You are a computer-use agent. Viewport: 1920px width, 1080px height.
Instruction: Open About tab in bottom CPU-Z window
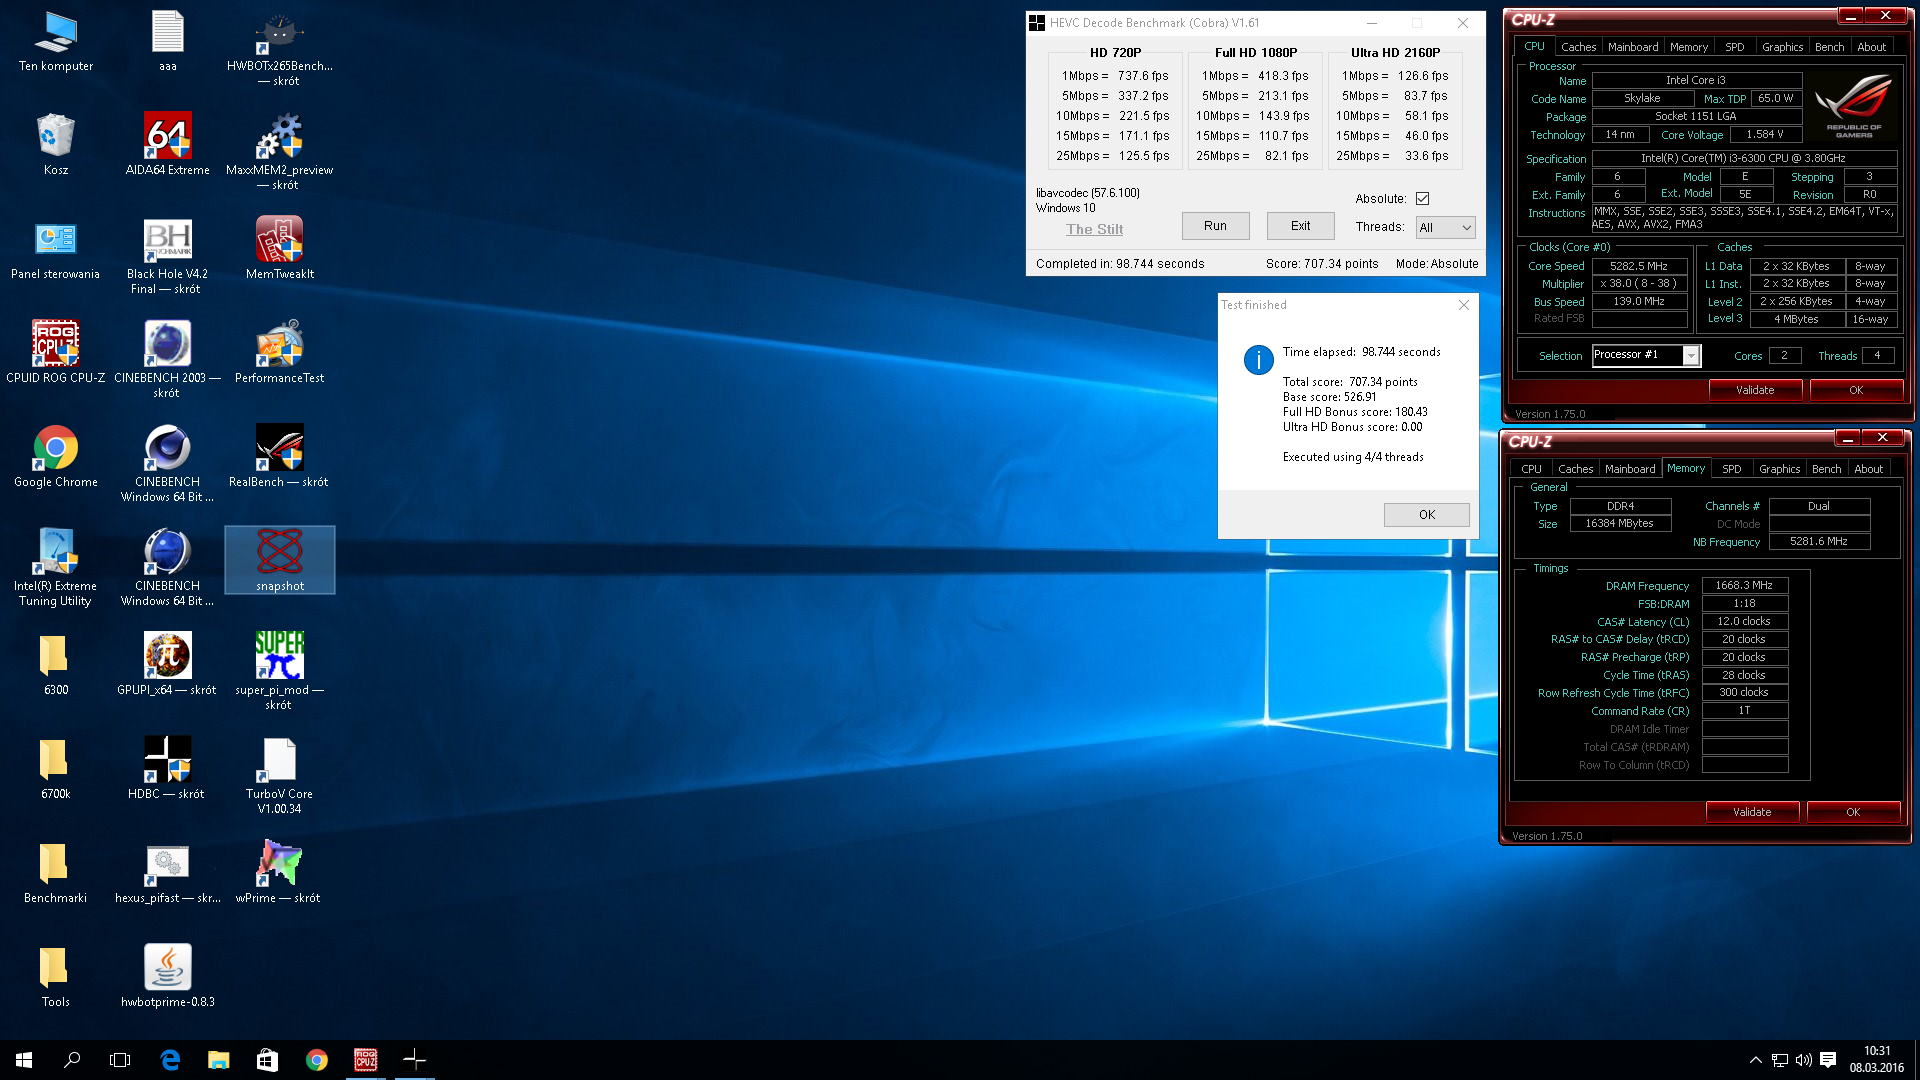(1868, 469)
